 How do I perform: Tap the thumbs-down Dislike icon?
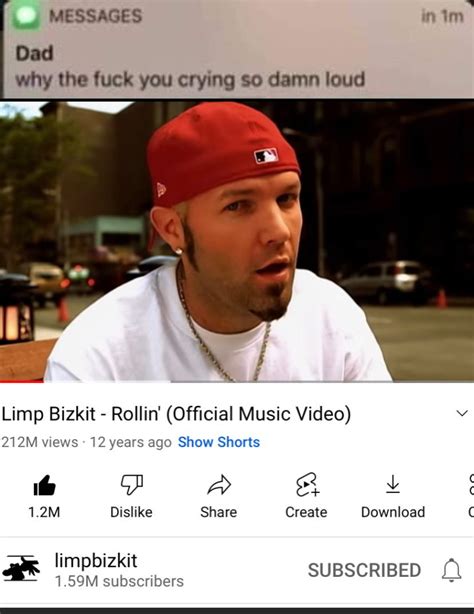tap(132, 485)
